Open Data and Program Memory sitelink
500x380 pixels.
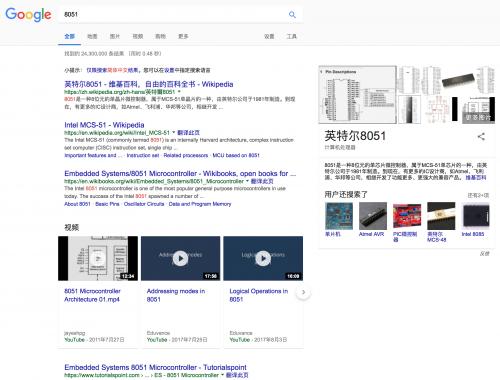pos(200,204)
